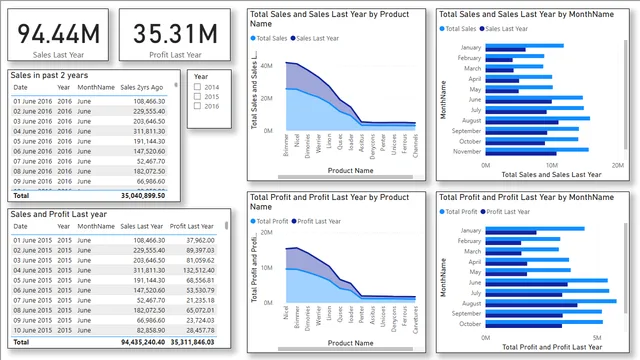Select the 01 June 2015 row date
This screenshot has height=360, width=640.
tap(33, 240)
